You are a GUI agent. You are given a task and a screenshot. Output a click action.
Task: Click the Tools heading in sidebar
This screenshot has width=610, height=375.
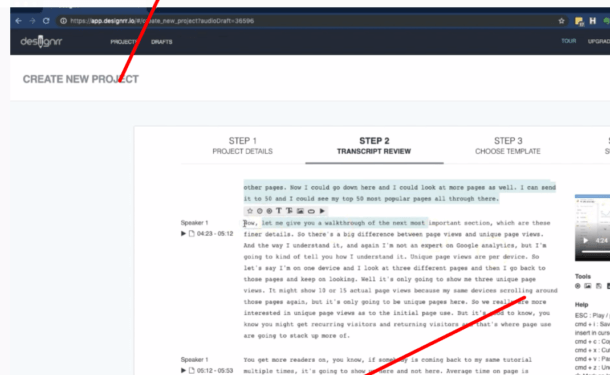583,276
